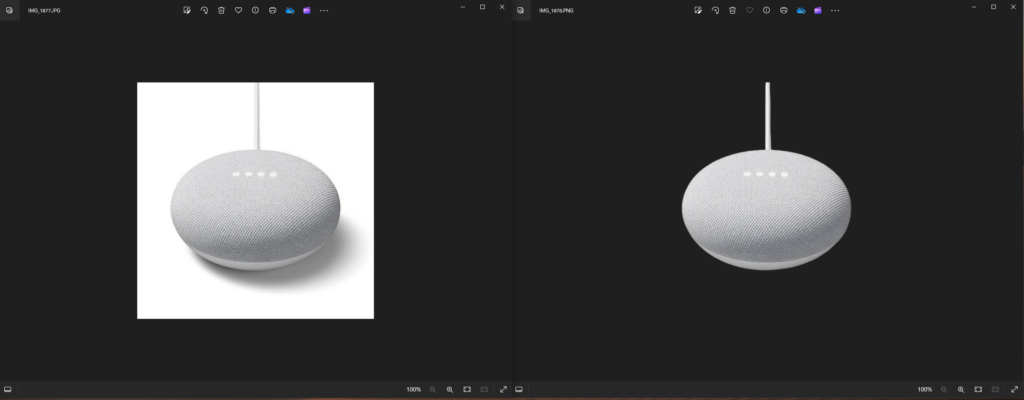1024x400 pixels.
Task: Toggle favorite heart for IMG_1877.JPG
Action: [238, 10]
